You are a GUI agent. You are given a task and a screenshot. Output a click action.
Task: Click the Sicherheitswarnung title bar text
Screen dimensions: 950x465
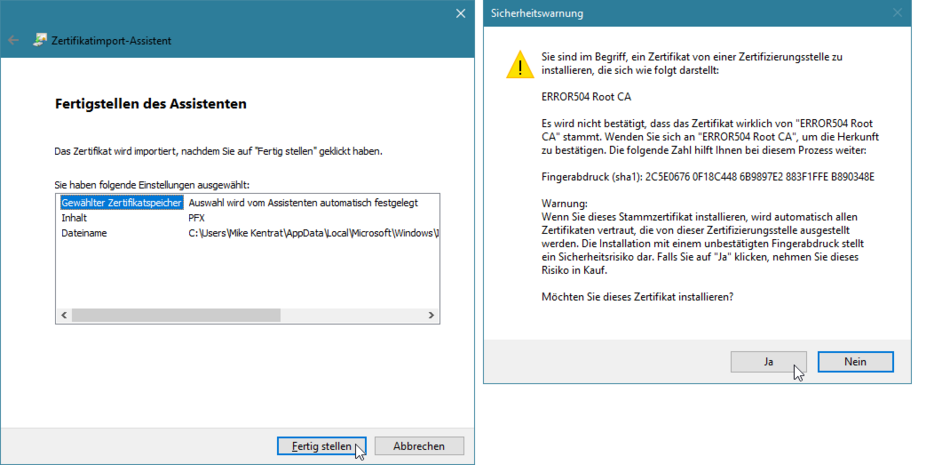(537, 13)
